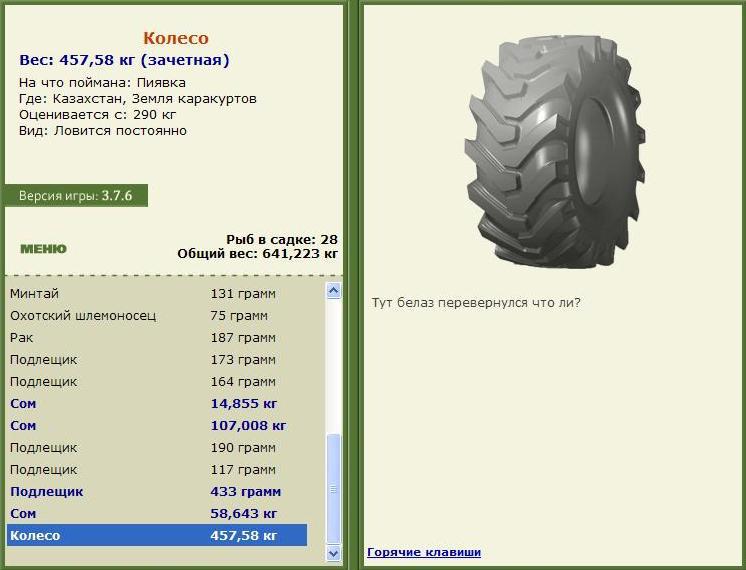
Task: Select the Охотский шлемоносец row
Action: click(157, 315)
